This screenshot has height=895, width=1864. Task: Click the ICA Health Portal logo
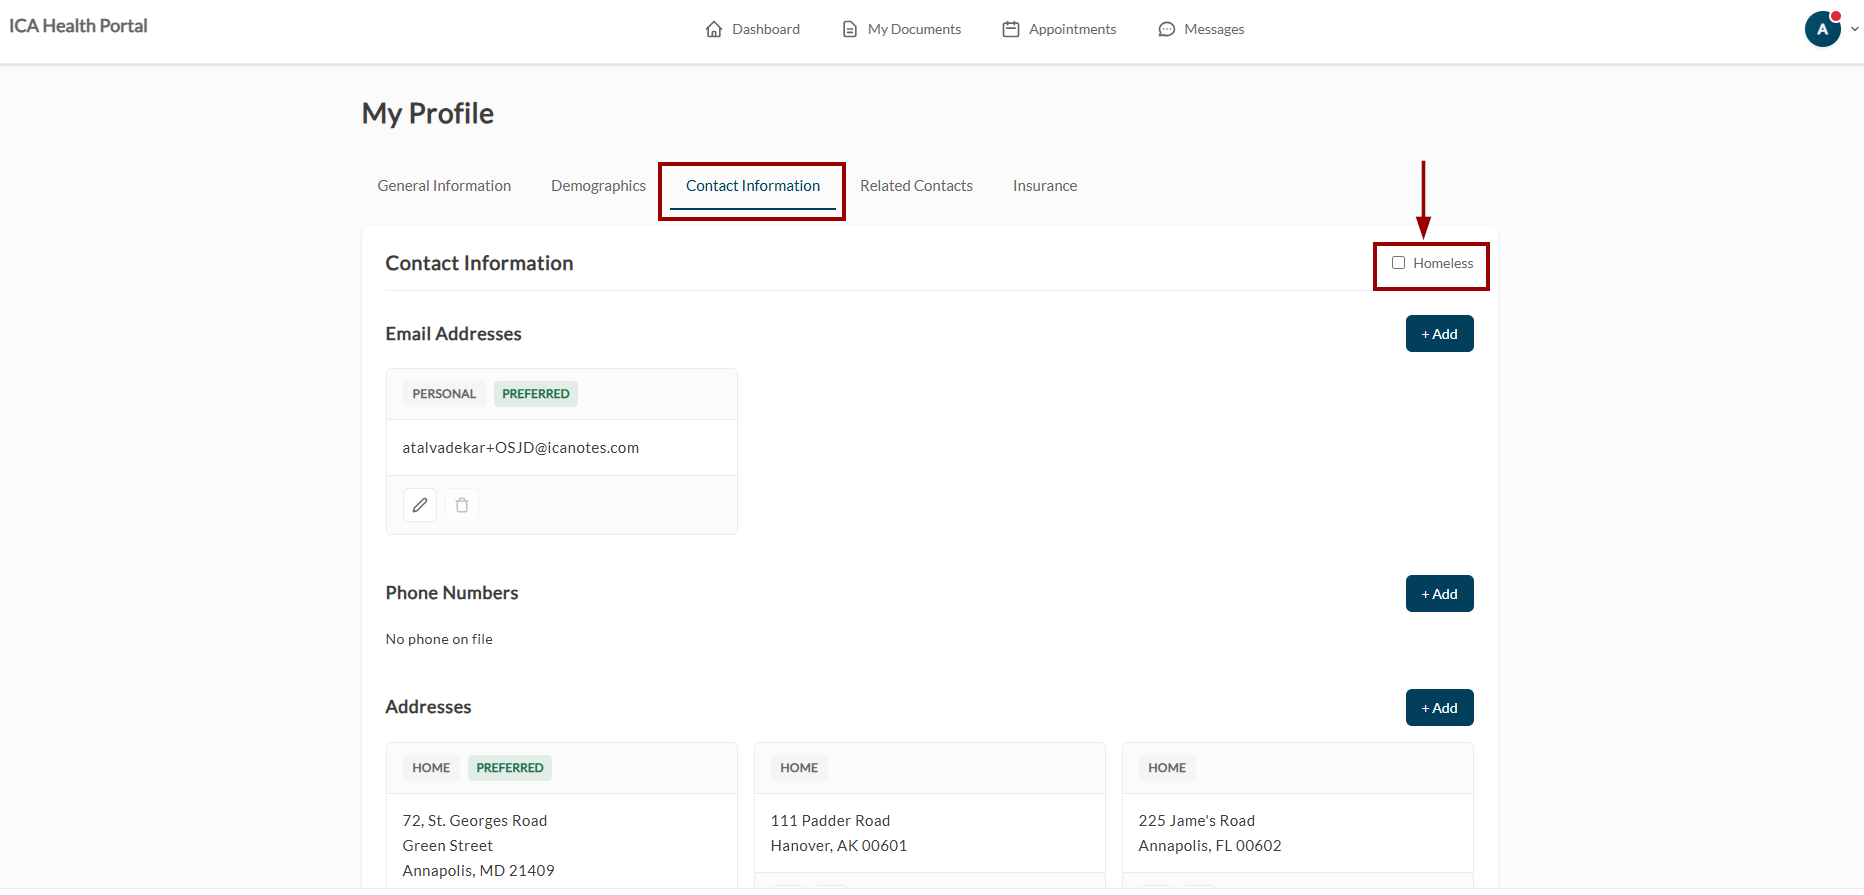[x=78, y=26]
